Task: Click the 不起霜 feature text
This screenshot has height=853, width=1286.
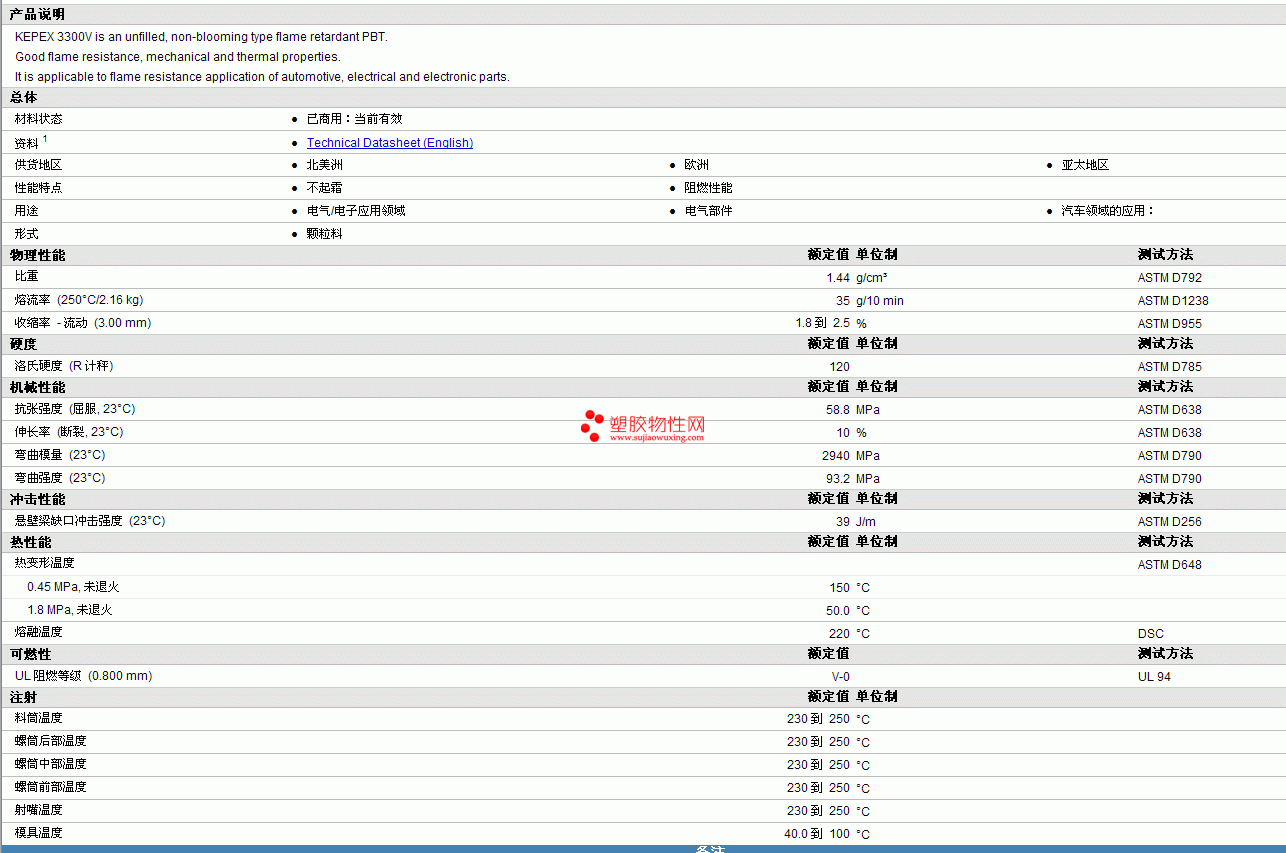Action: pos(324,188)
